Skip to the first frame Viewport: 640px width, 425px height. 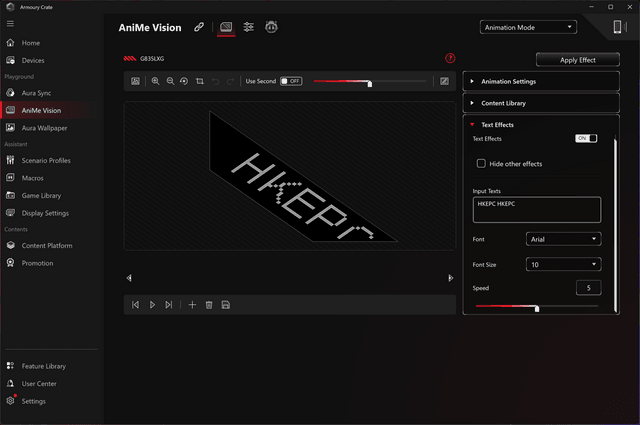136,305
